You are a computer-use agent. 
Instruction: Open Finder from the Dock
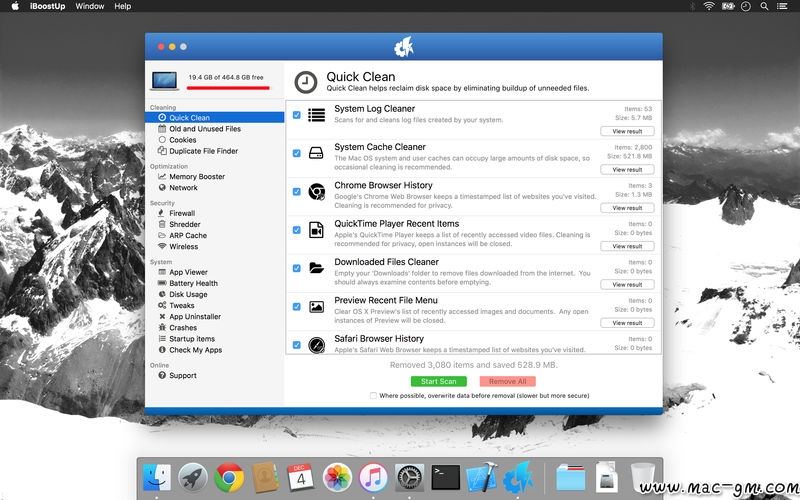click(x=157, y=478)
